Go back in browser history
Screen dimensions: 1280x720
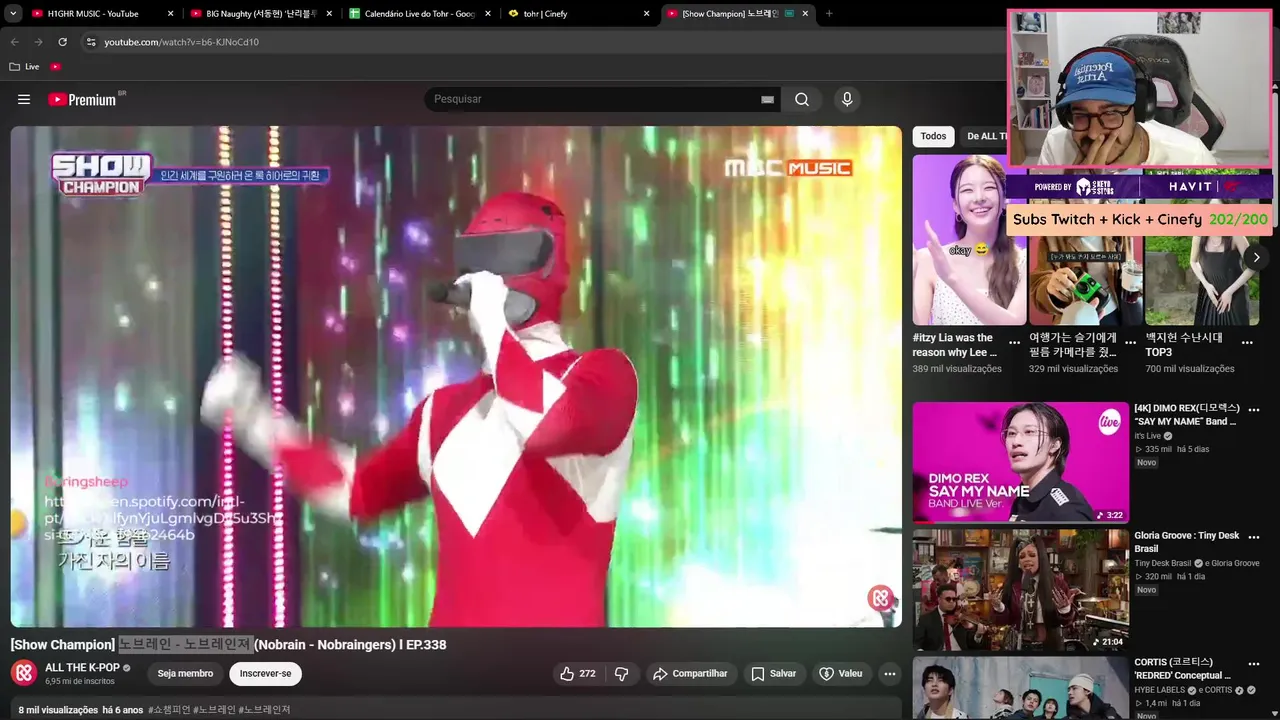click(x=14, y=42)
